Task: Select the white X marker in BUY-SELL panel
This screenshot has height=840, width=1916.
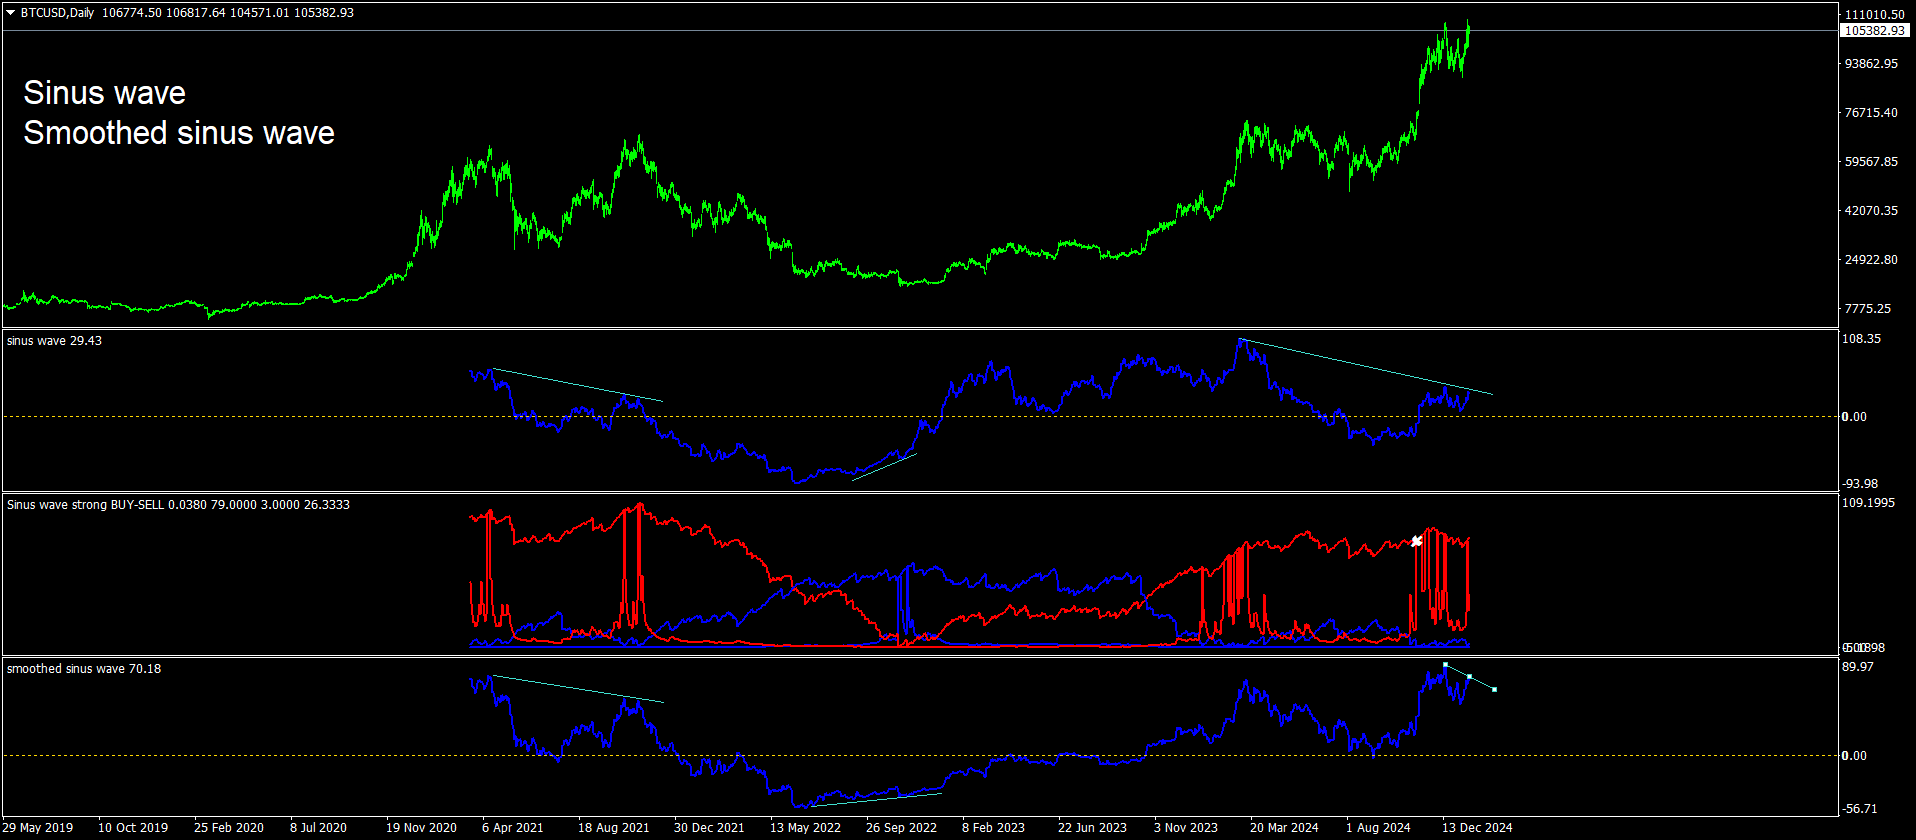Action: 1416,541
